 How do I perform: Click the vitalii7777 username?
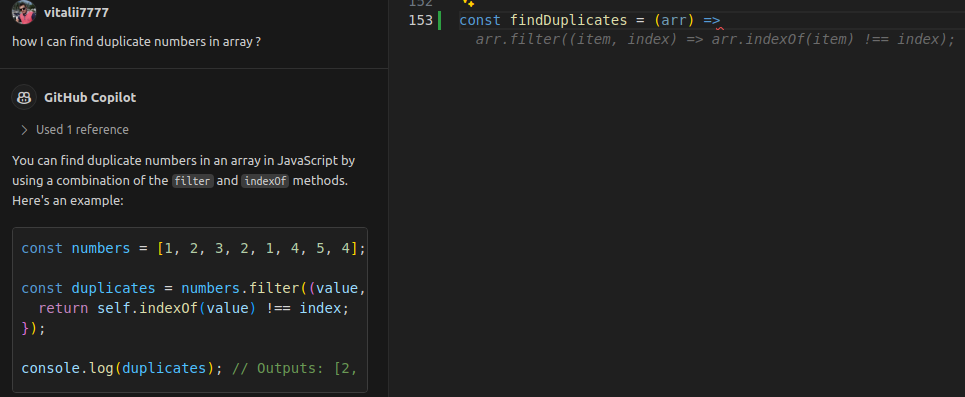76,12
